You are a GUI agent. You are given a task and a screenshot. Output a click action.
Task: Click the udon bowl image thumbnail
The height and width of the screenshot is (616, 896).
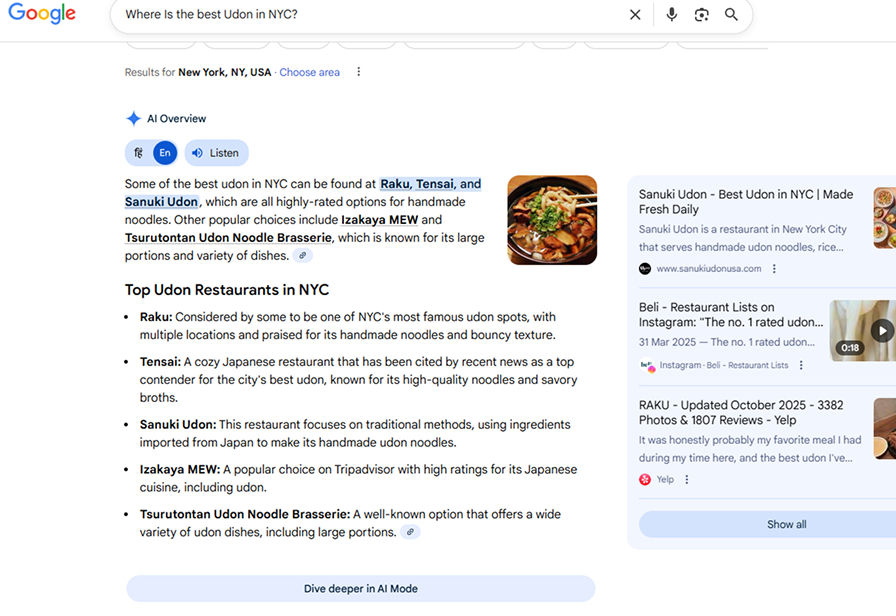[x=552, y=220]
